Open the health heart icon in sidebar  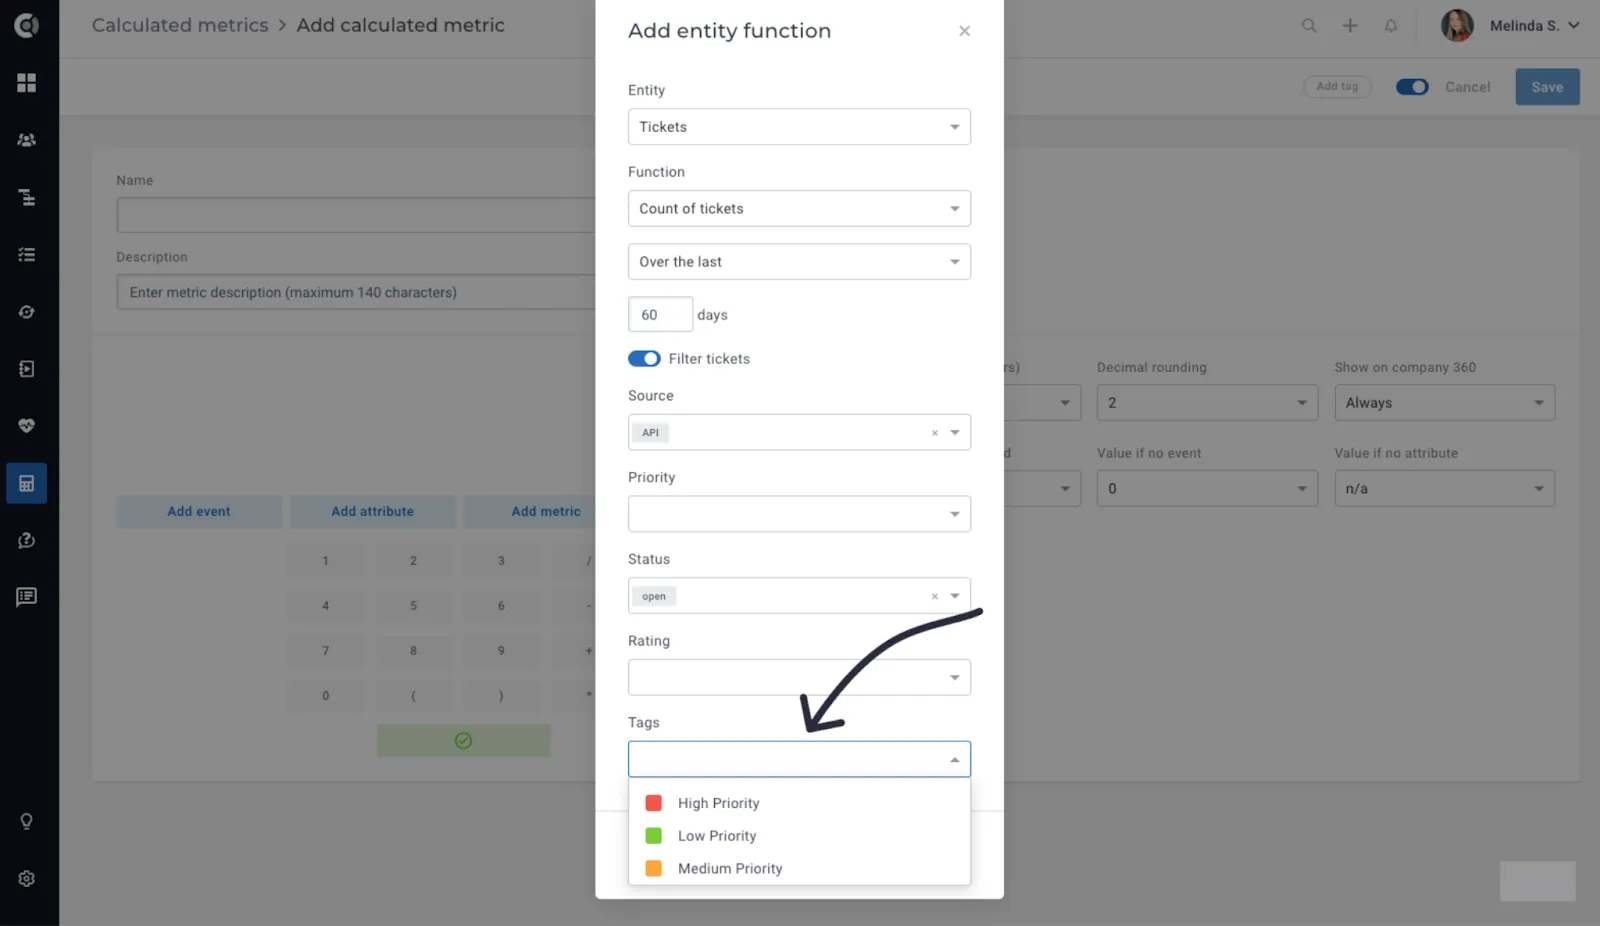pyautogui.click(x=27, y=426)
